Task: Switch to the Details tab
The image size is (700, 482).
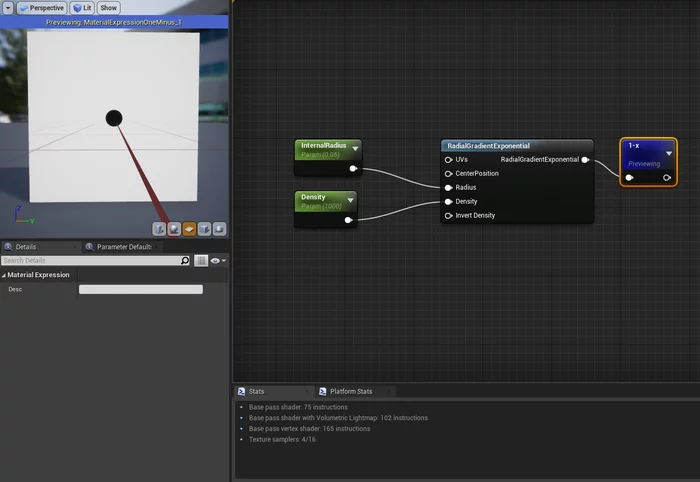Action: pos(26,247)
